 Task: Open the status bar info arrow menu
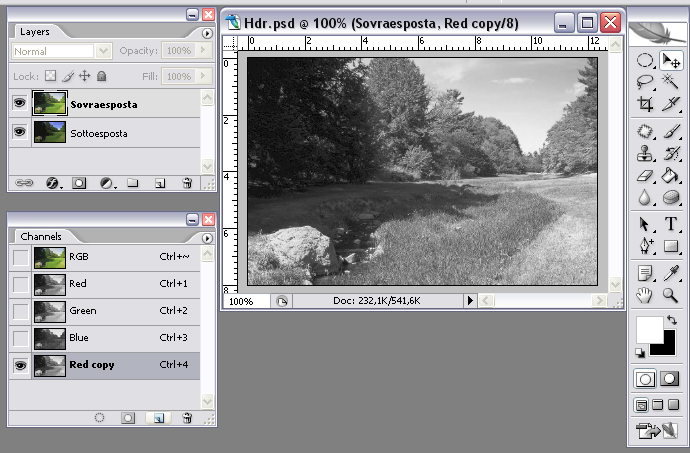point(470,301)
